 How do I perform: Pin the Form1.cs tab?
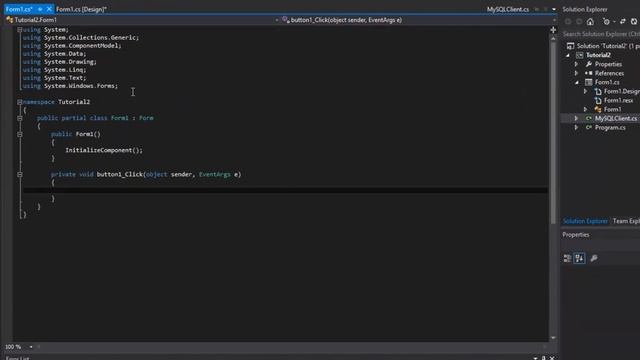40,9
